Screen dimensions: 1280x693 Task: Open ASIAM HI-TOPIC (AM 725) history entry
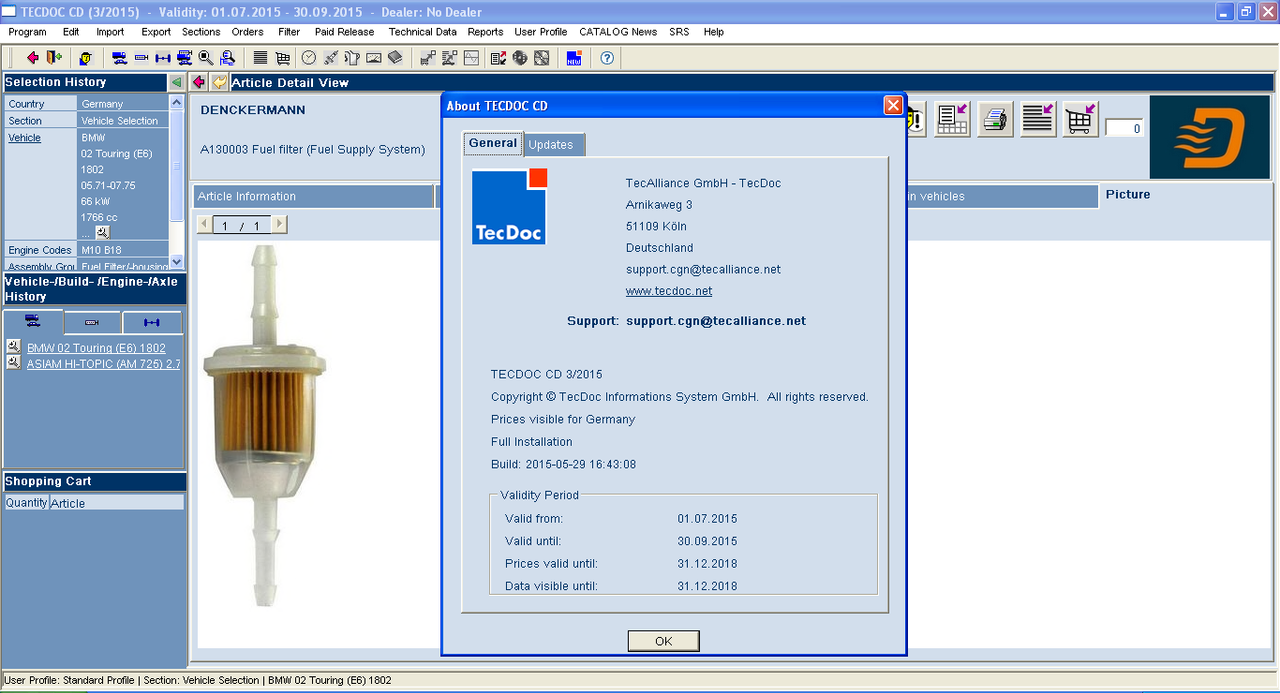(x=103, y=363)
